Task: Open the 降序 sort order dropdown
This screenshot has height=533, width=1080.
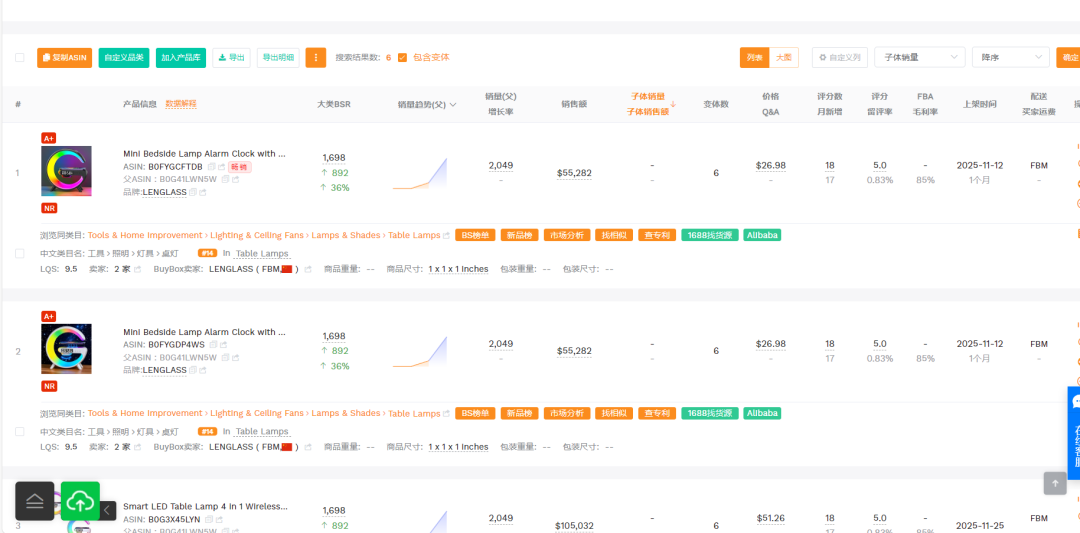Action: 1010,57
